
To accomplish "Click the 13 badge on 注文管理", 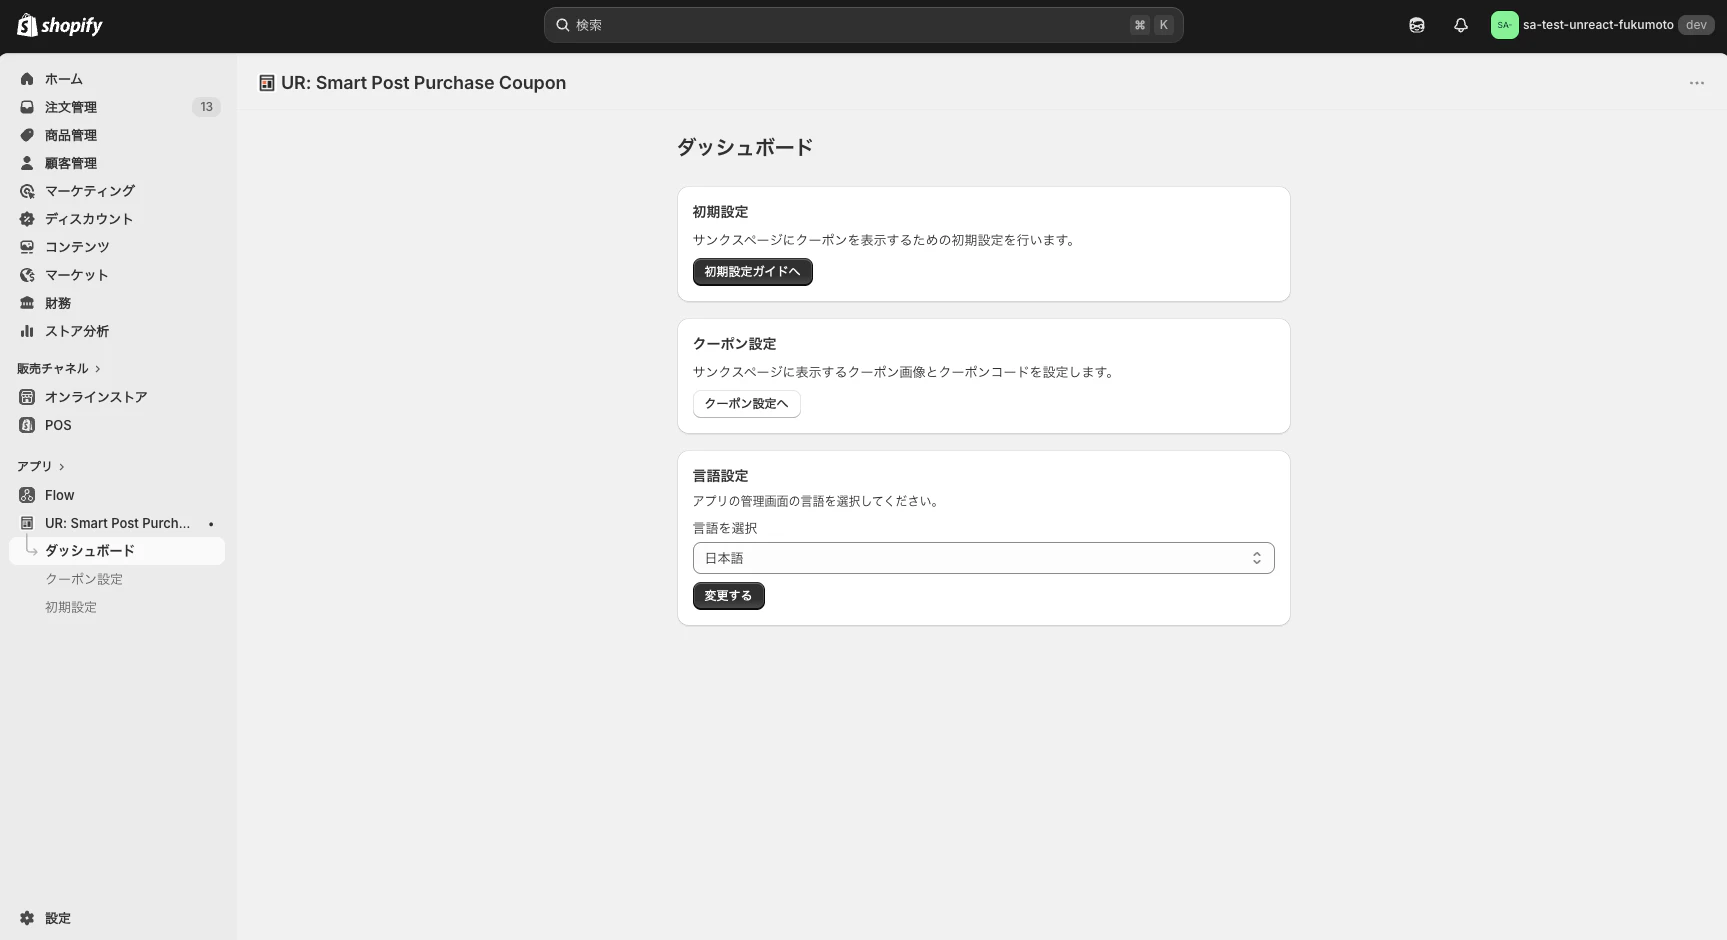I will point(206,107).
